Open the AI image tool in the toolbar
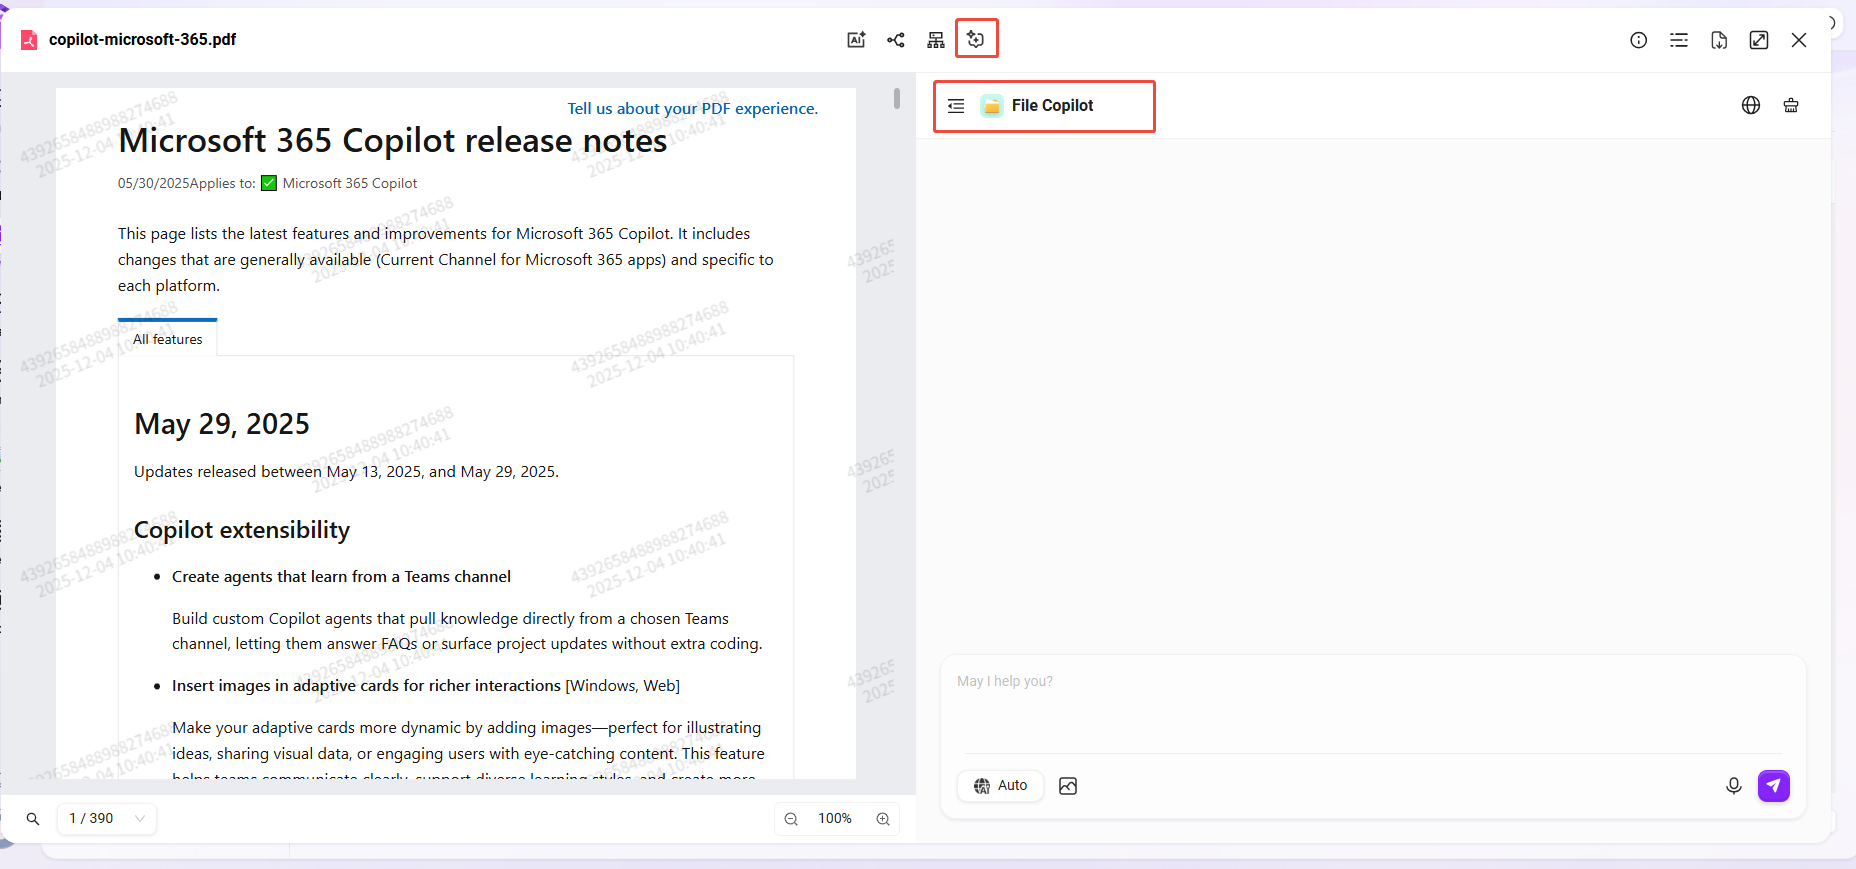 pyautogui.click(x=856, y=40)
